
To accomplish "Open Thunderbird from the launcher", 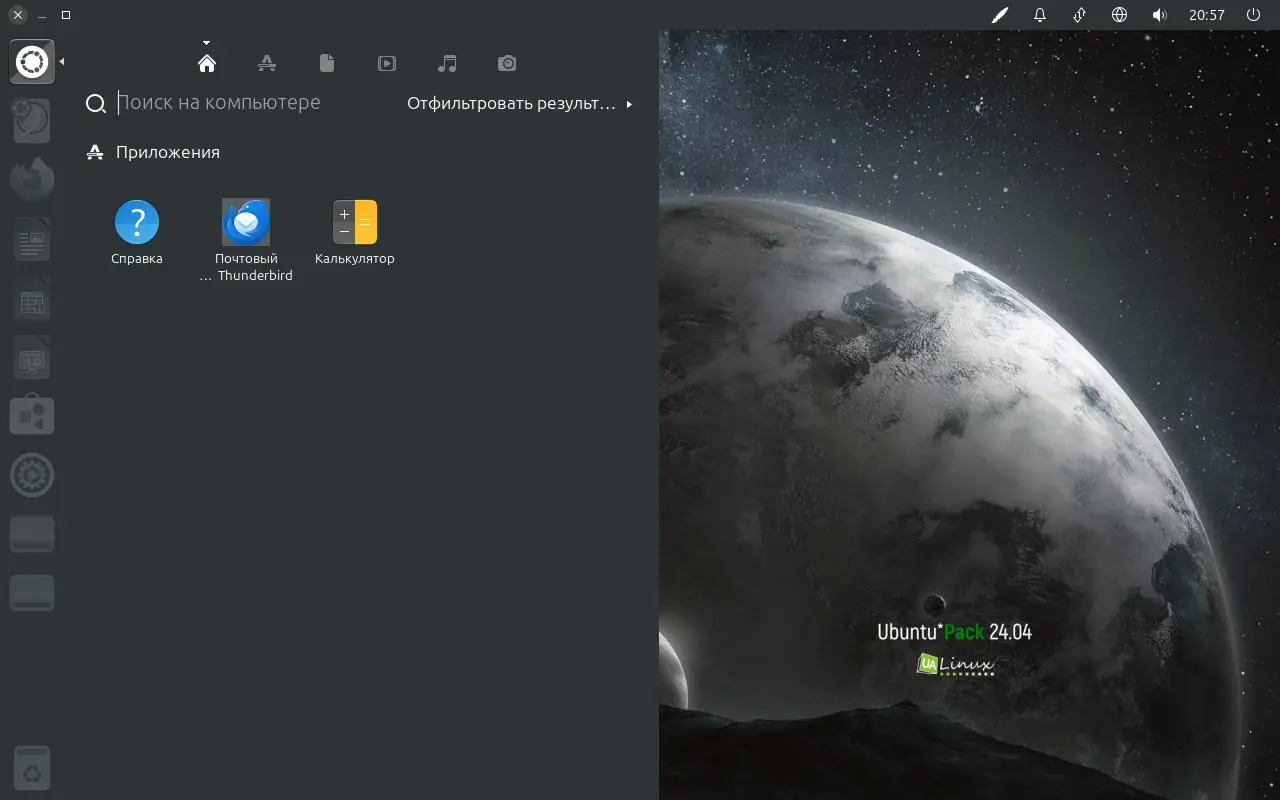I will coord(32,121).
